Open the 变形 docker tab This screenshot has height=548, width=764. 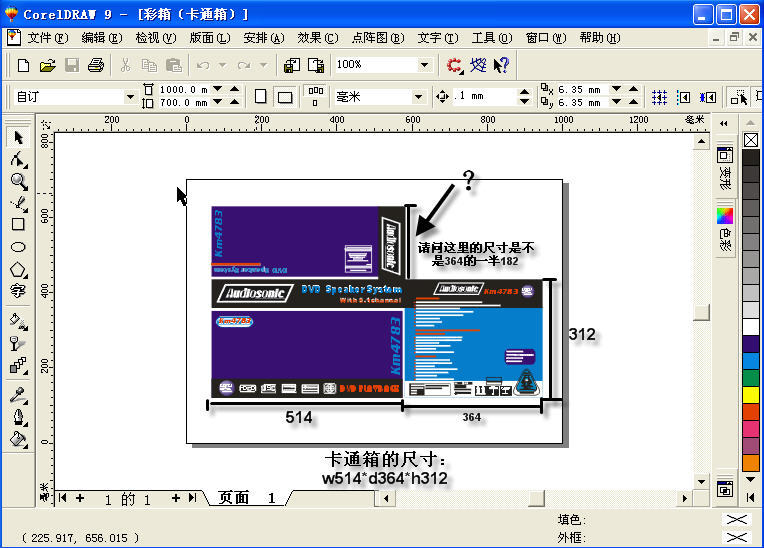pyautogui.click(x=725, y=168)
